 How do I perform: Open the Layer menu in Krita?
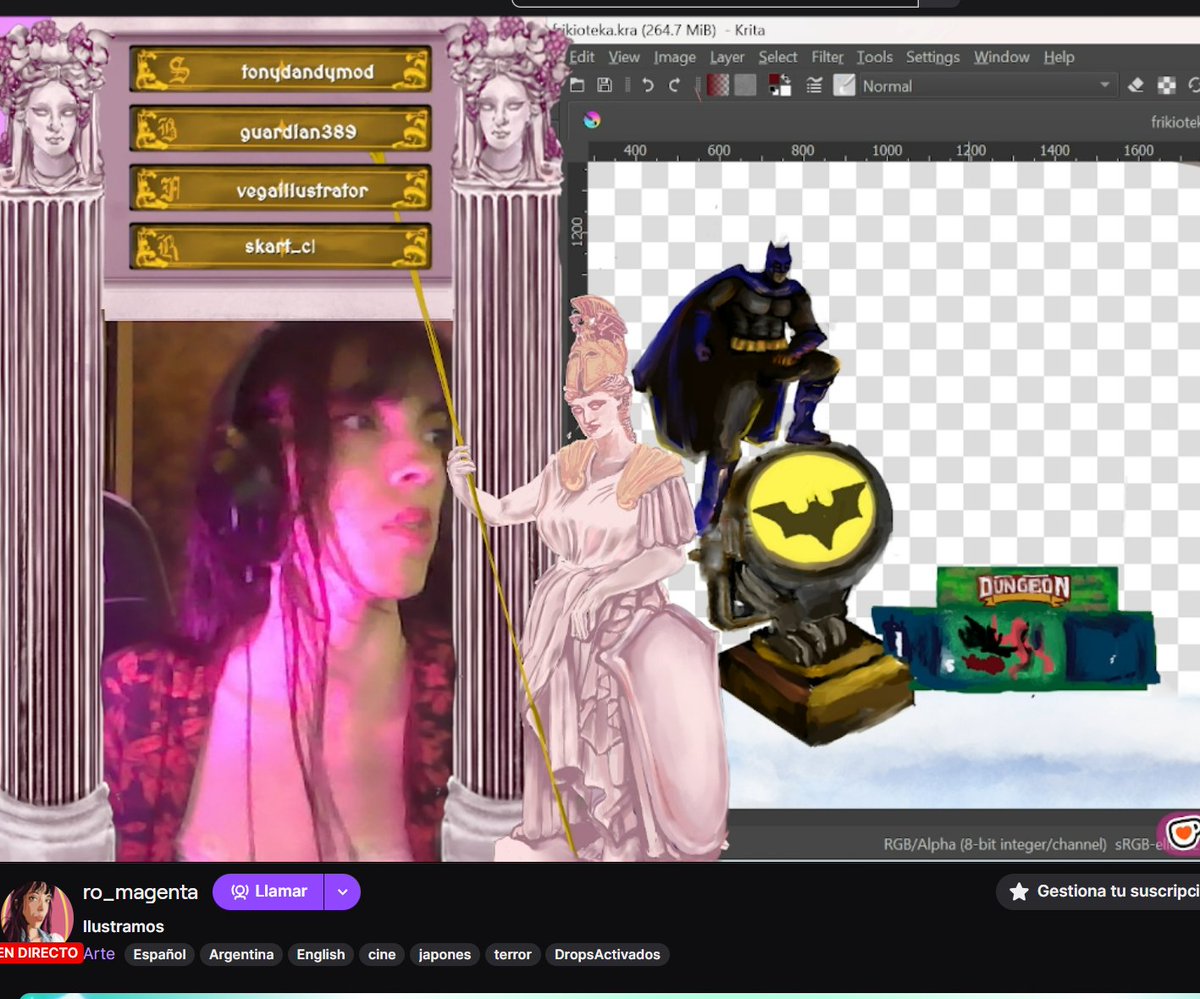point(728,57)
